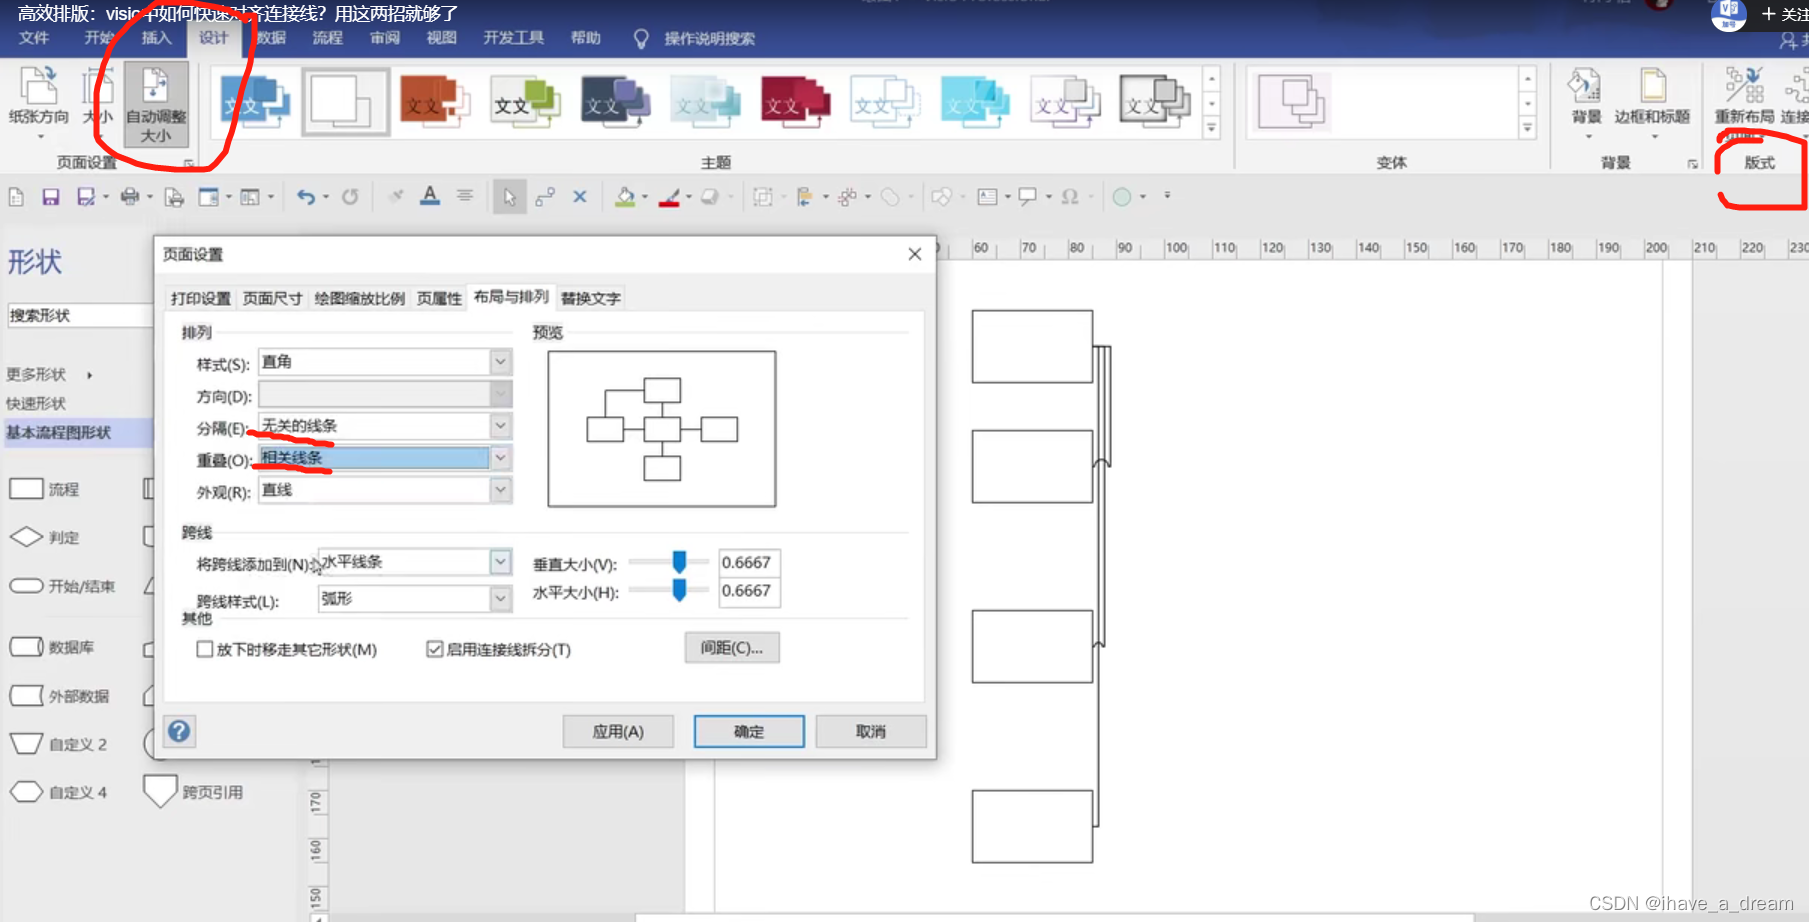Viewport: 1809px width, 922px height.
Task: Open the Separate (分隔) dropdown
Action: click(501, 426)
